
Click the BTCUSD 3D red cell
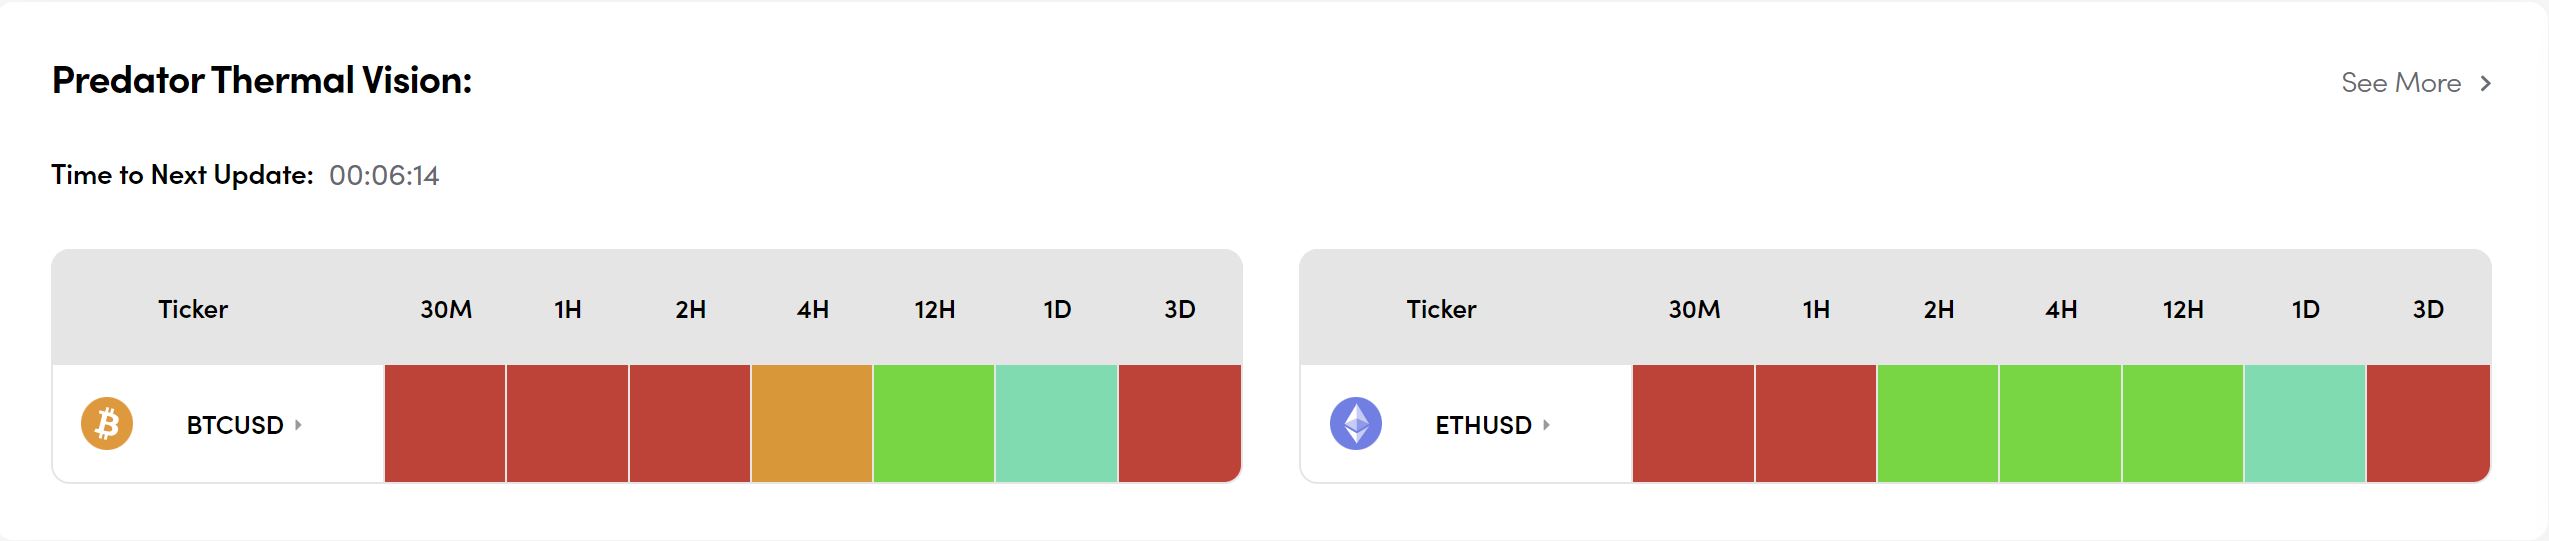[1179, 423]
